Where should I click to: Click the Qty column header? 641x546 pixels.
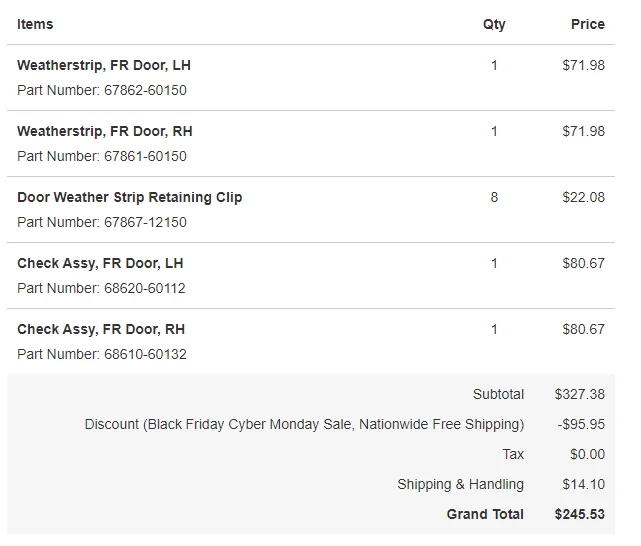point(494,24)
